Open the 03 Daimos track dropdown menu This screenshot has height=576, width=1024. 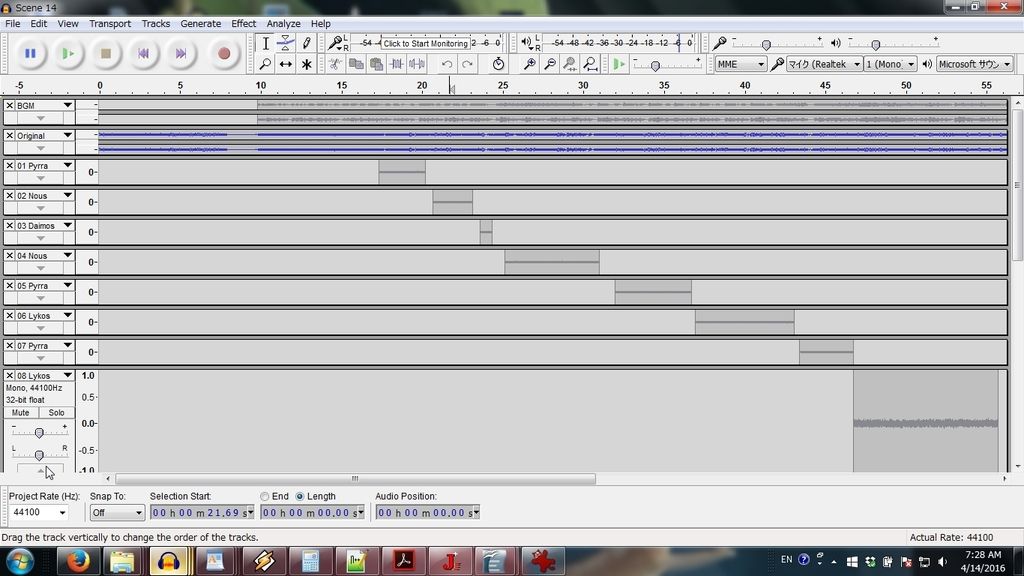(x=68, y=226)
